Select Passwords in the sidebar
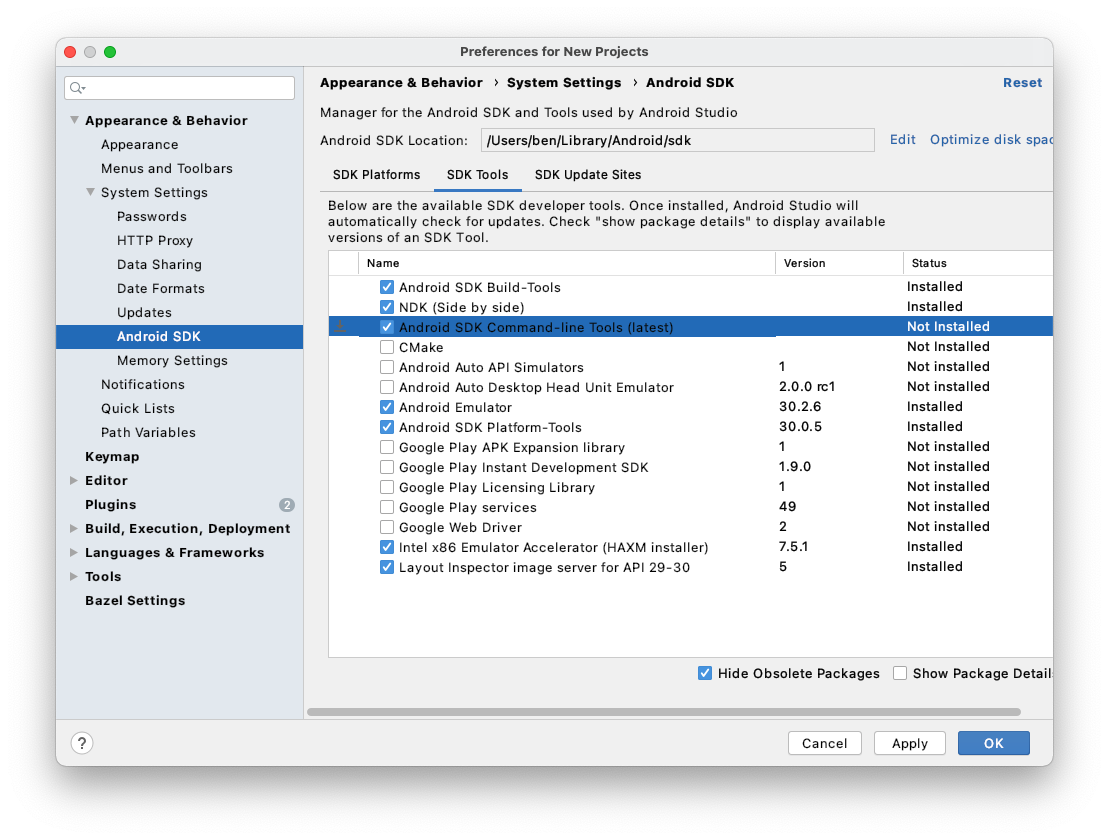This screenshot has height=840, width=1109. coord(152,216)
